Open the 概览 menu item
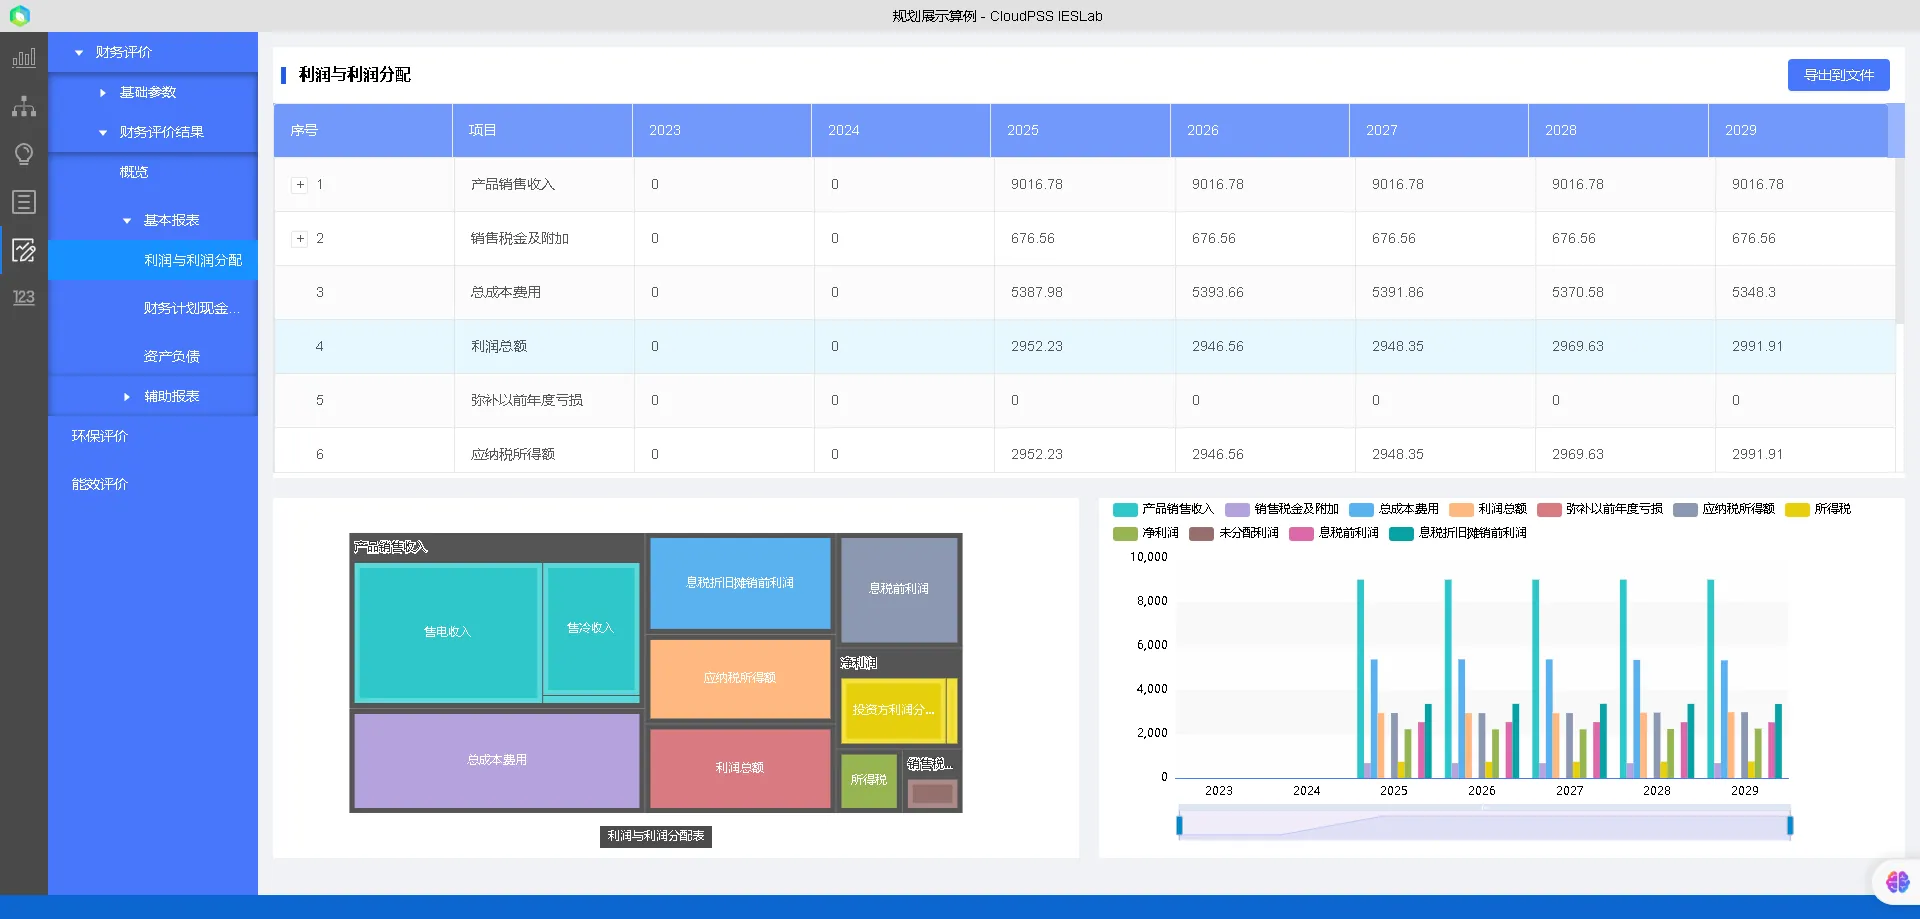The width and height of the screenshot is (1920, 919). [x=134, y=172]
